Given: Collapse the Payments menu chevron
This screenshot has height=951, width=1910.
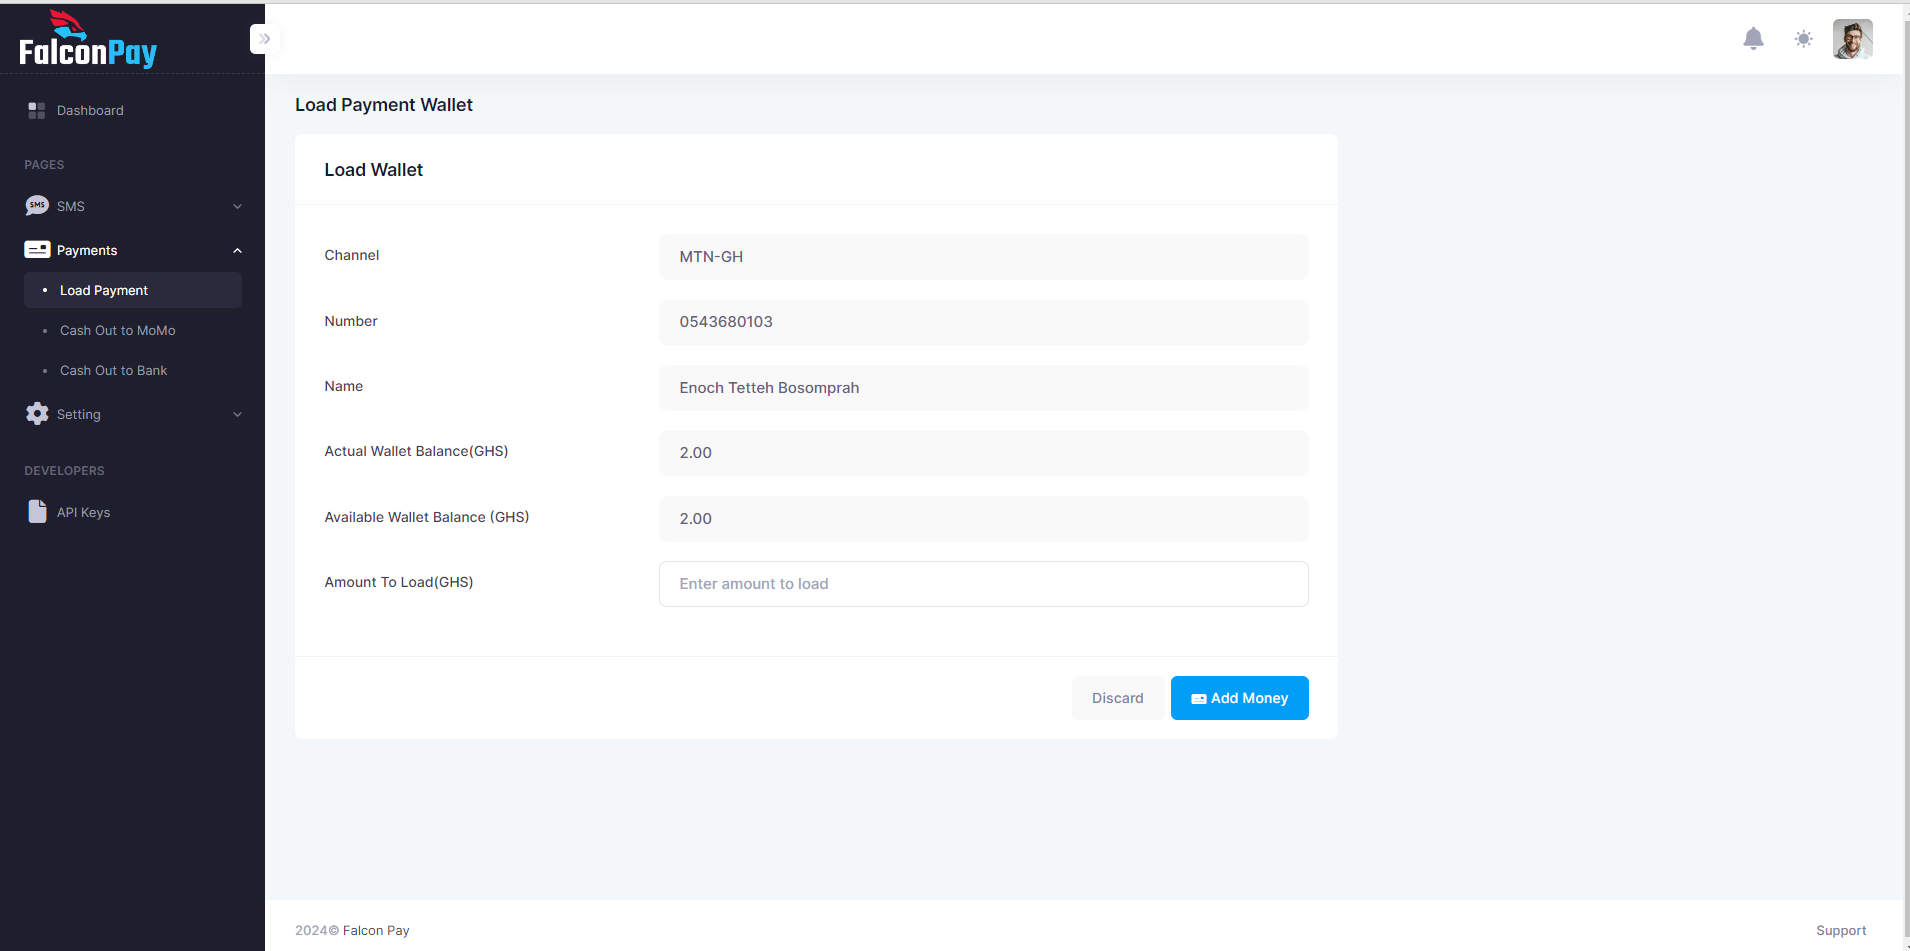Looking at the screenshot, I should (x=237, y=250).
